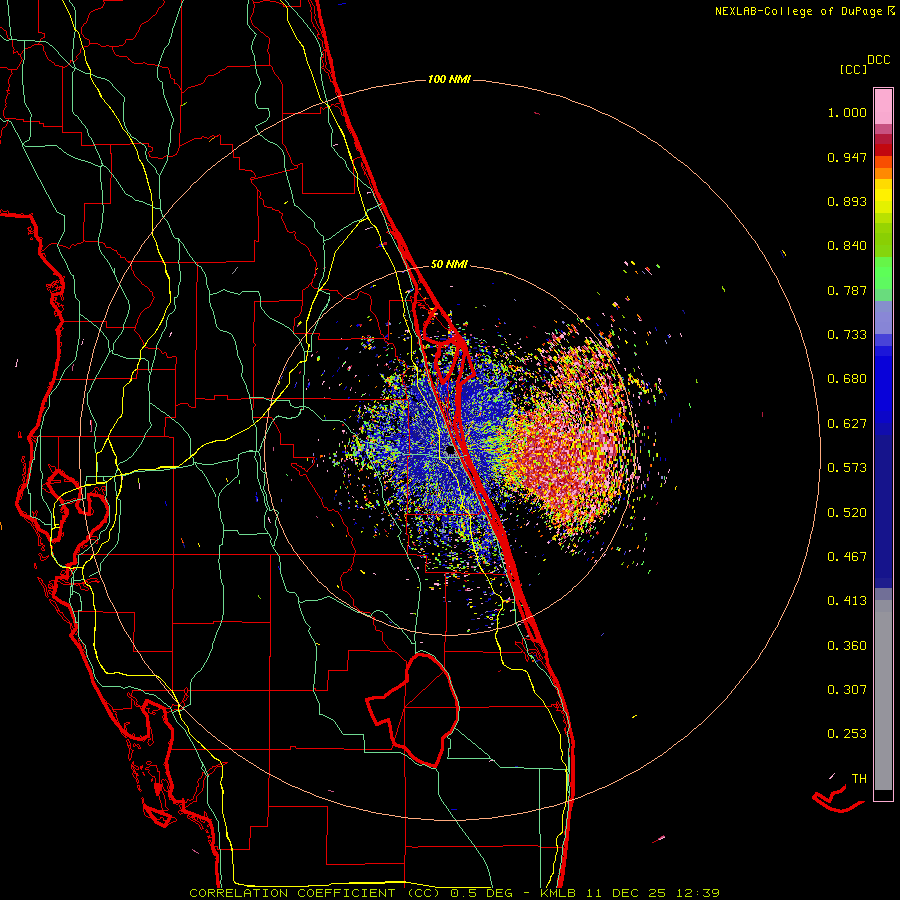
Task: Pick the gray lower segment of color bar
Action: pyautogui.click(x=883, y=695)
